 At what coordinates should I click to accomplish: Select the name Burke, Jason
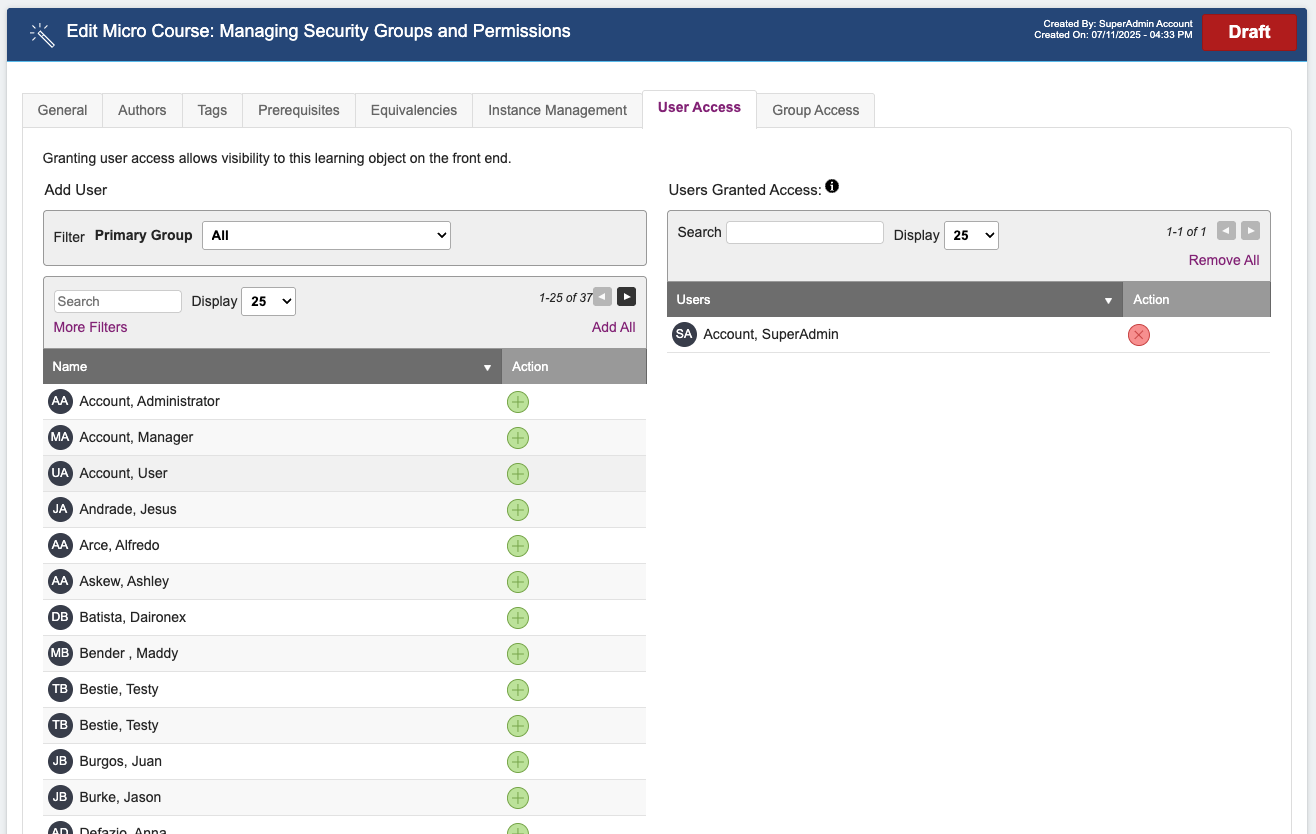click(x=120, y=797)
